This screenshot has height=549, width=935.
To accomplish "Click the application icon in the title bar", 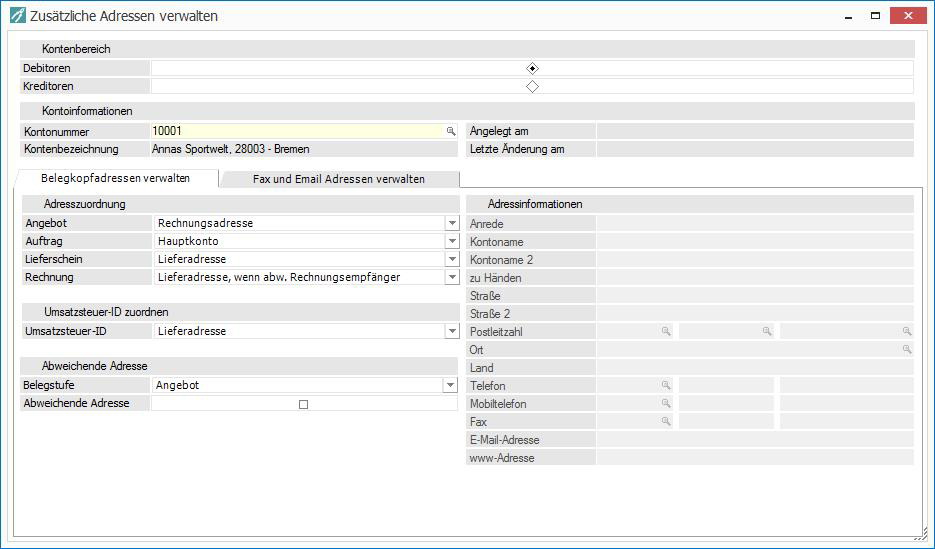I will 18,15.
